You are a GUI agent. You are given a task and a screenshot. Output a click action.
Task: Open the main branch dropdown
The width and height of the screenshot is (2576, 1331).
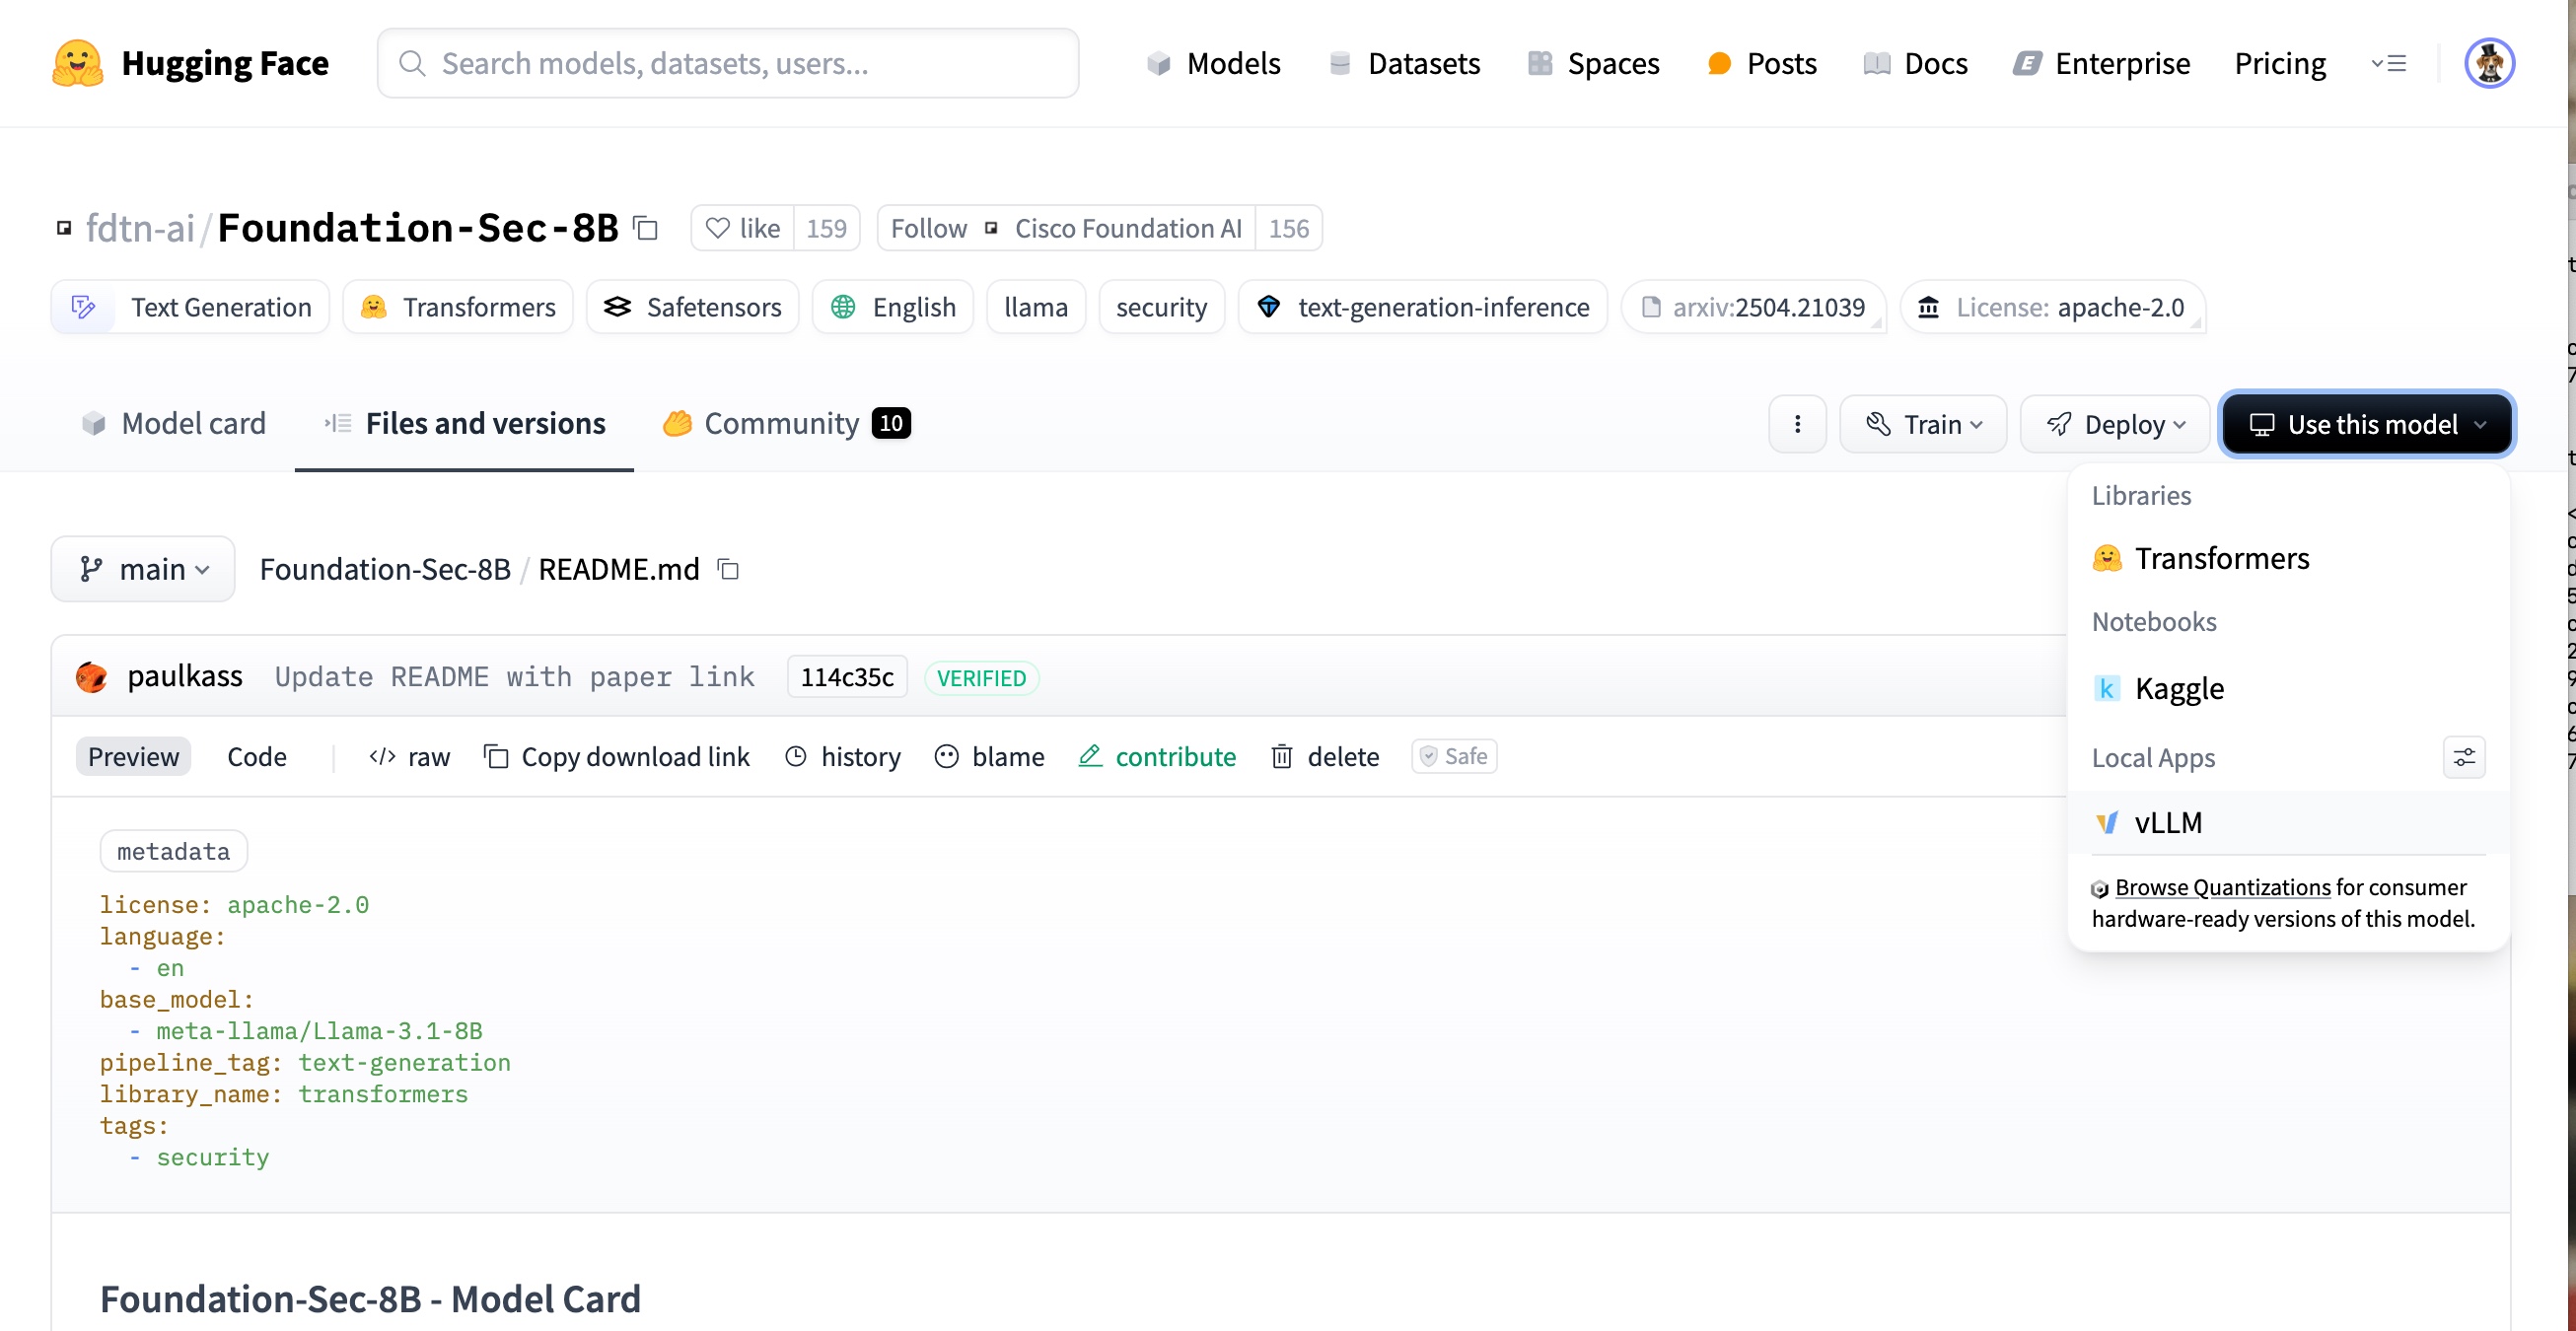(143, 569)
